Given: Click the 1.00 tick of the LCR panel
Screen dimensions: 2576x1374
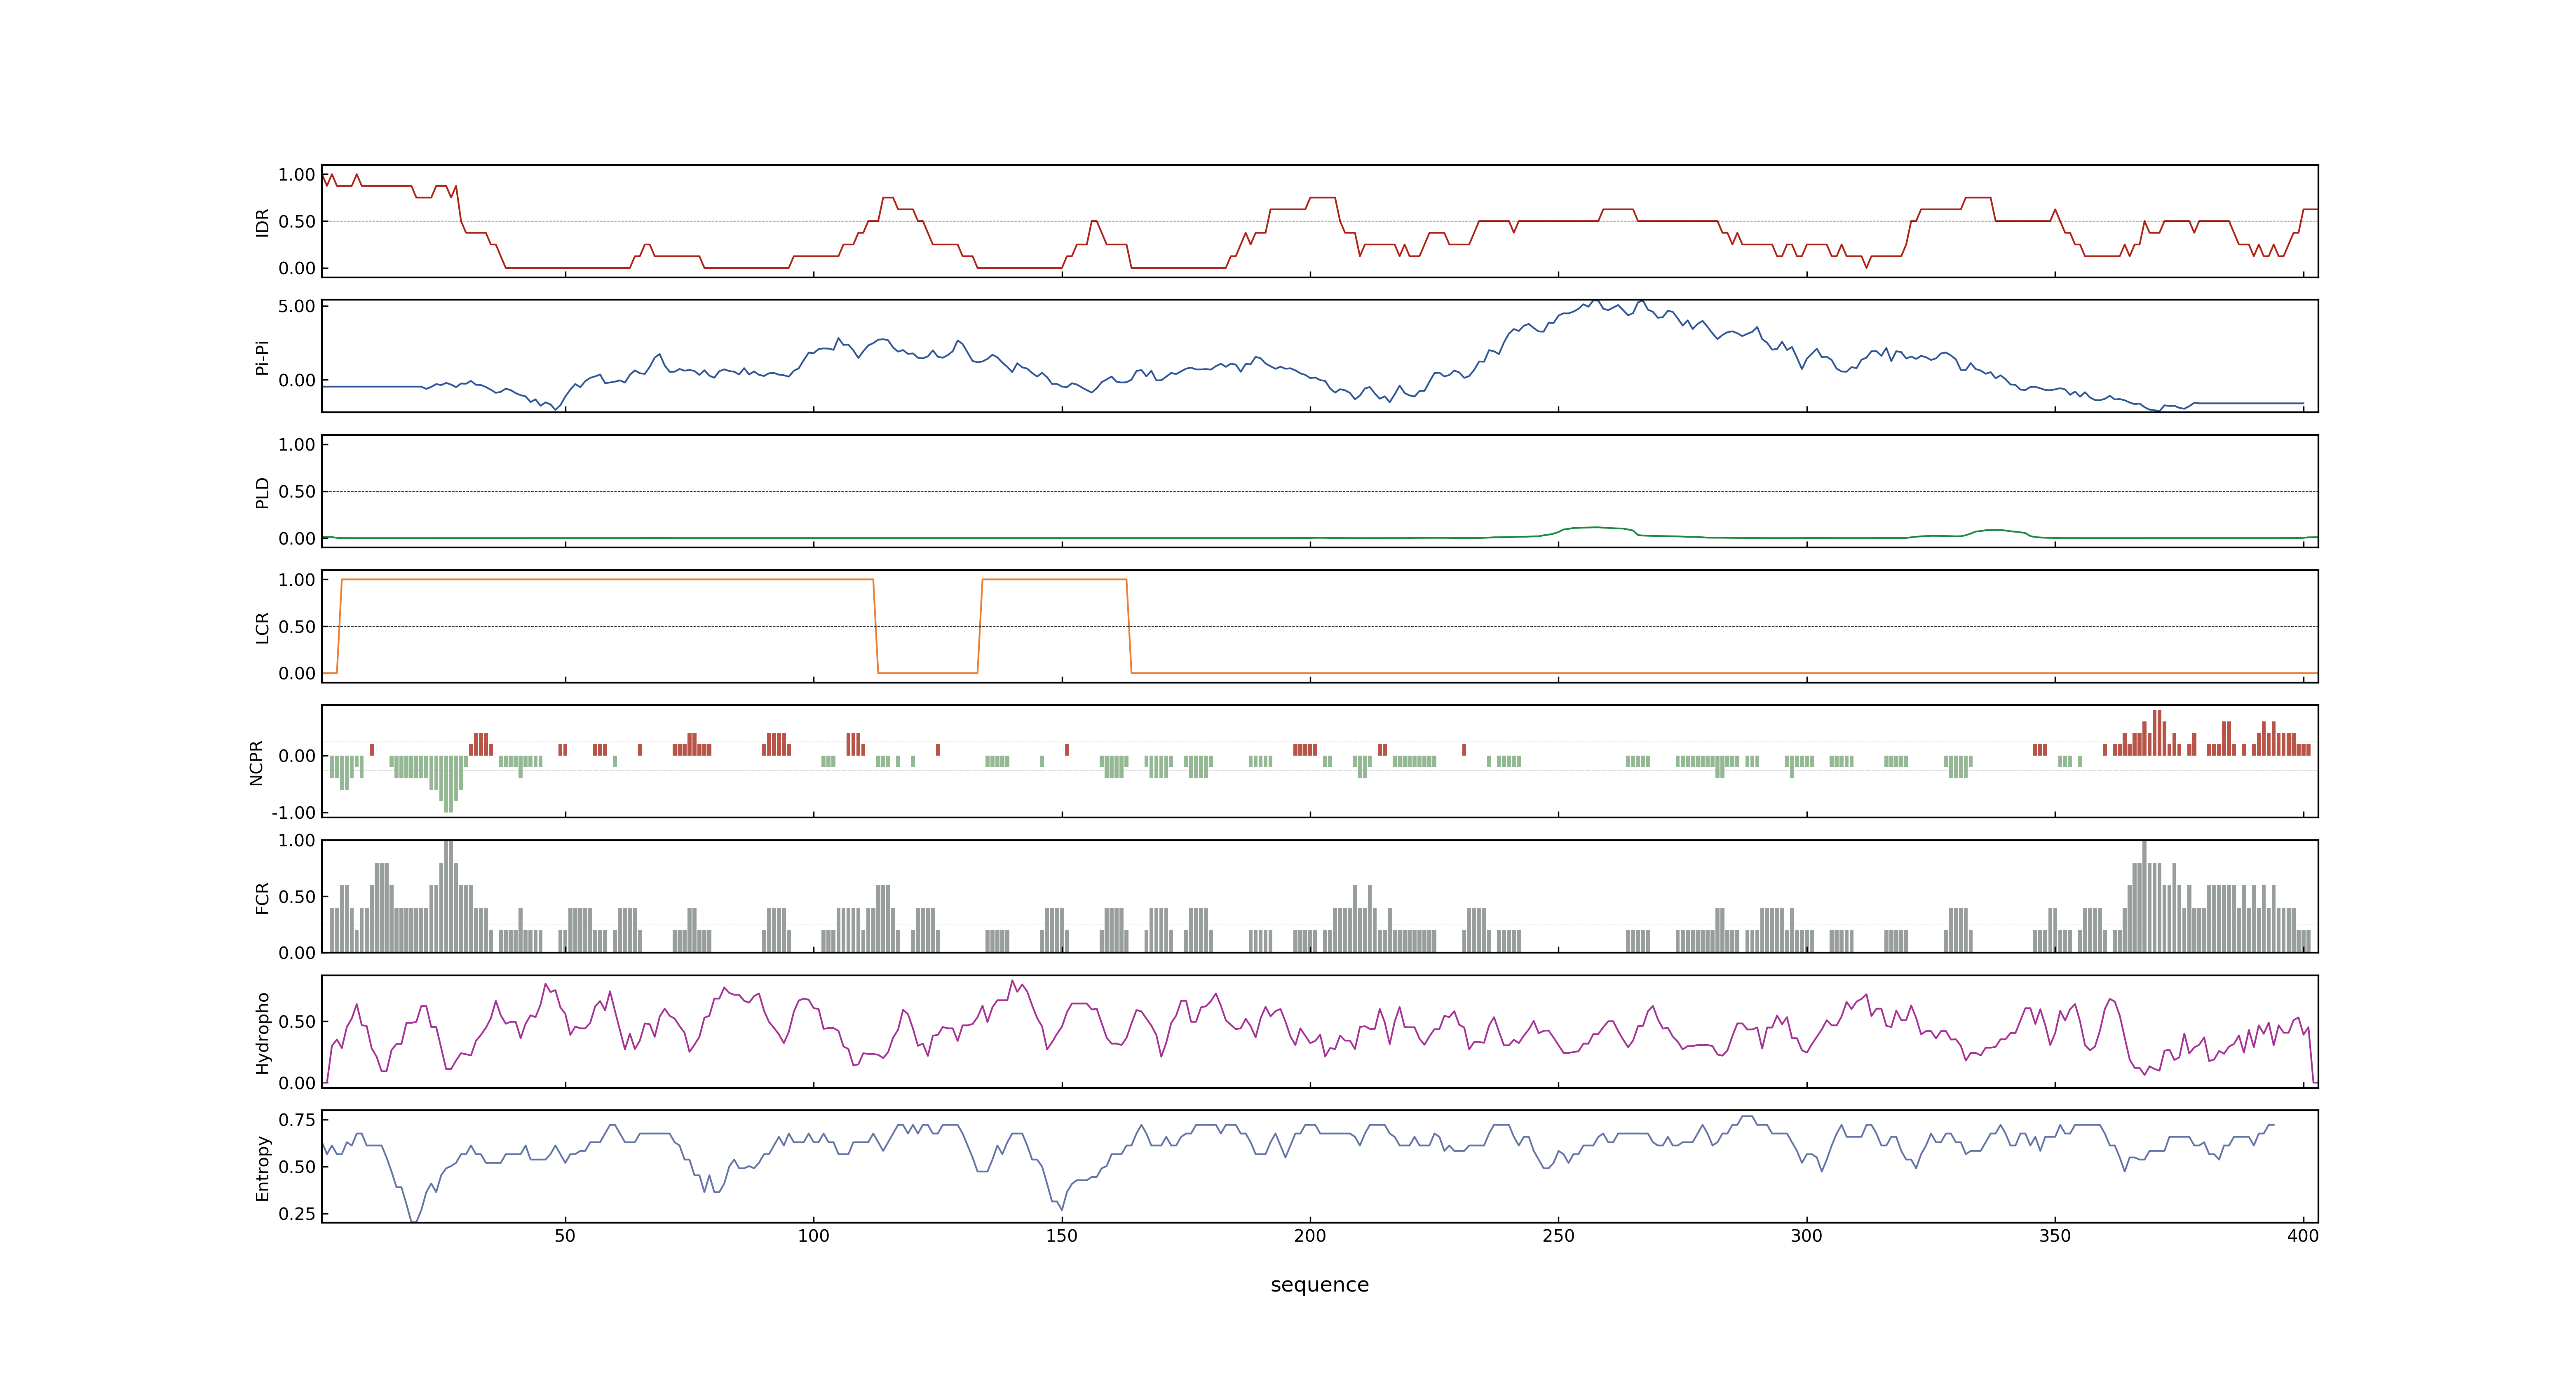Looking at the screenshot, I should tap(297, 580).
